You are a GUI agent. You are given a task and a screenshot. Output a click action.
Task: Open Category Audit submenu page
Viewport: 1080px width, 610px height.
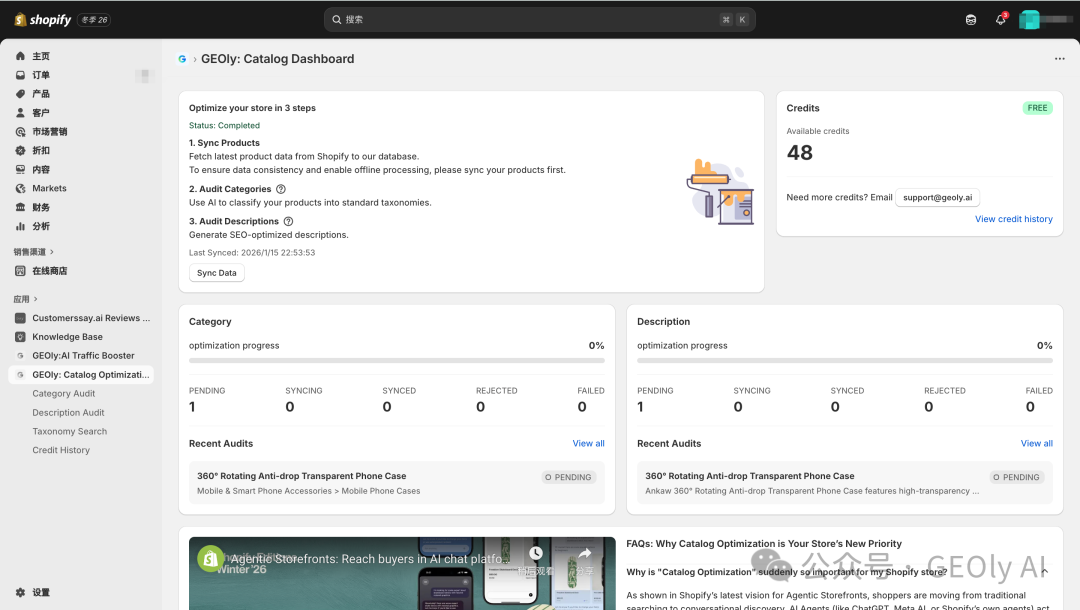63,394
